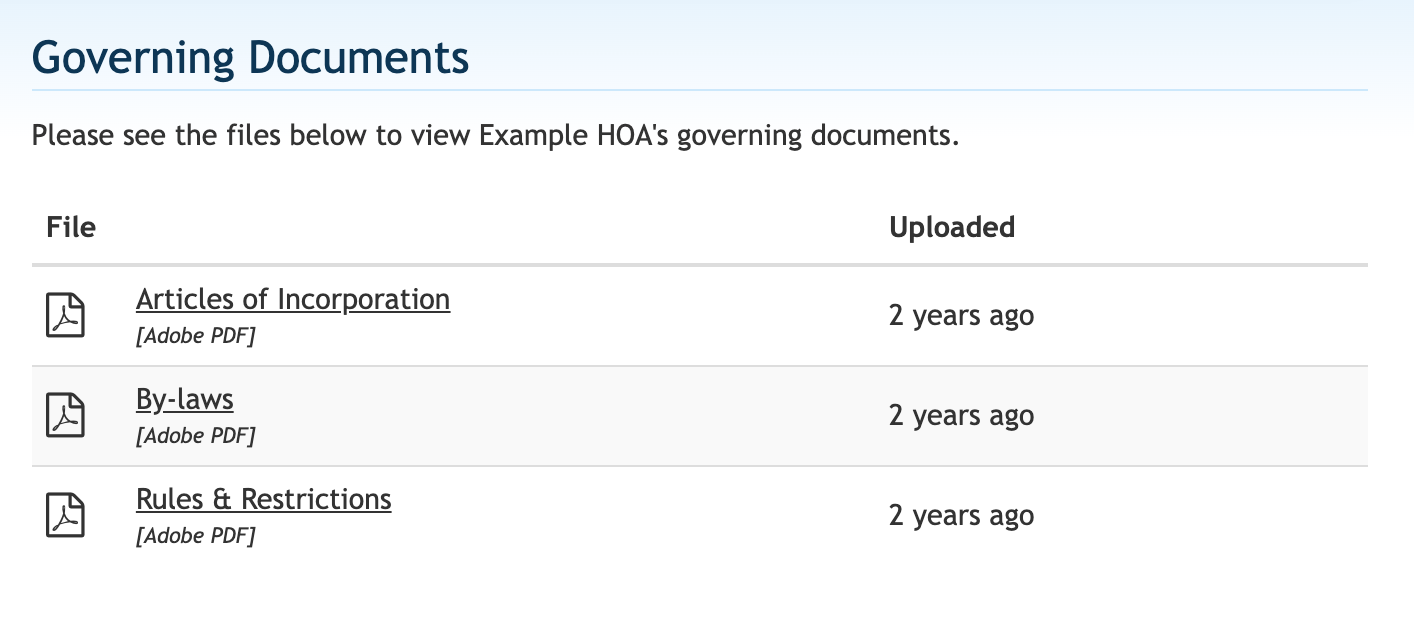The width and height of the screenshot is (1414, 634).
Task: Click the Uploaded column header
Action: (x=952, y=228)
